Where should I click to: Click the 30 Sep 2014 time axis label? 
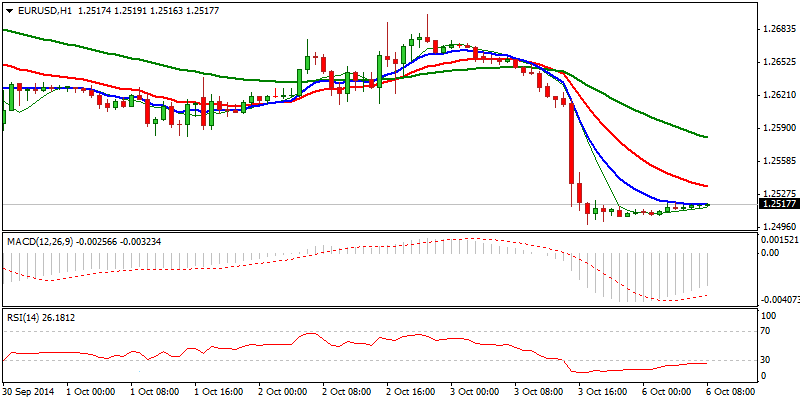[28, 392]
